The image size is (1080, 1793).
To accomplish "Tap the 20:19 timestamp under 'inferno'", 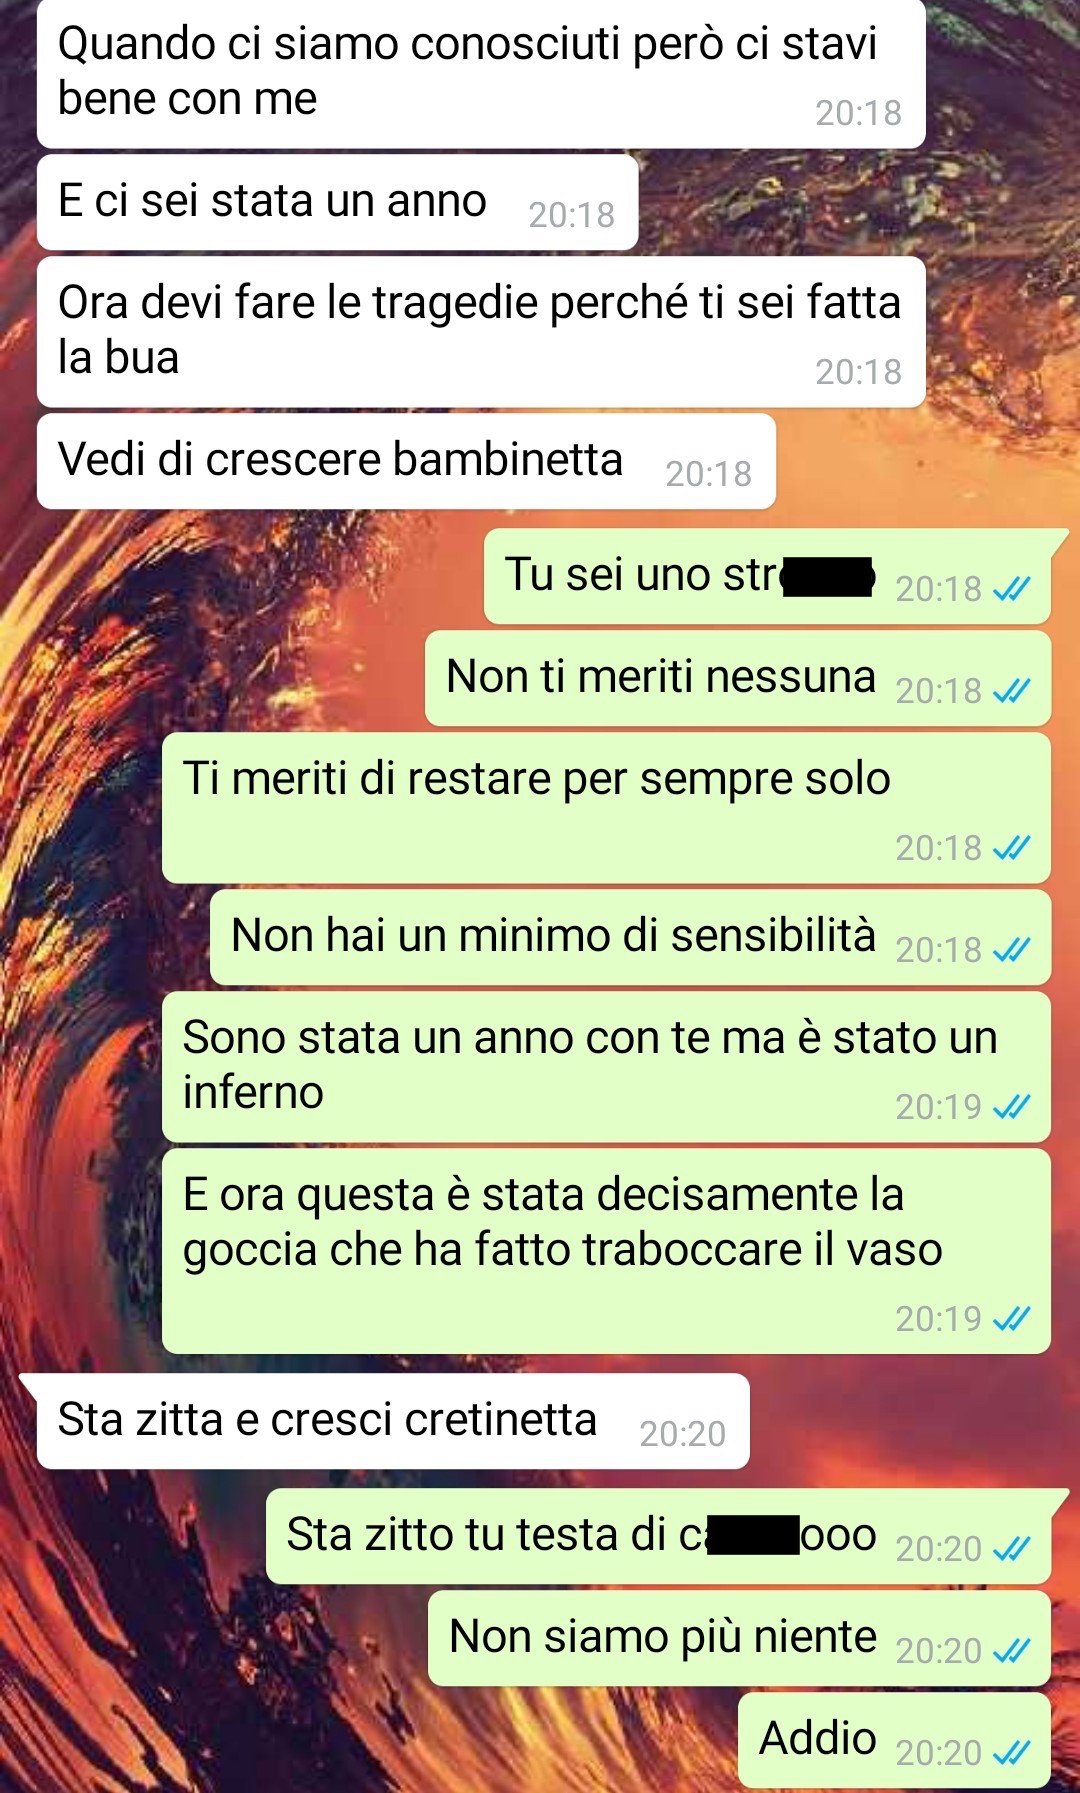I will pos(938,1107).
